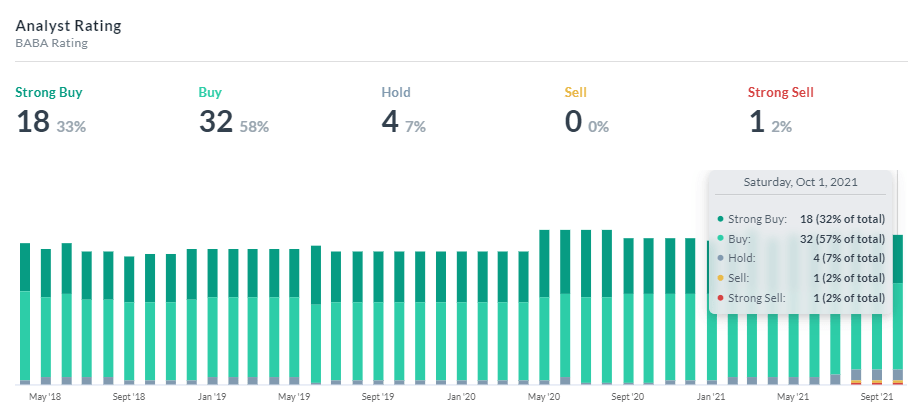Image resolution: width=914 pixels, height=412 pixels.
Task: Click the orange Sell rating label
Action: point(576,93)
